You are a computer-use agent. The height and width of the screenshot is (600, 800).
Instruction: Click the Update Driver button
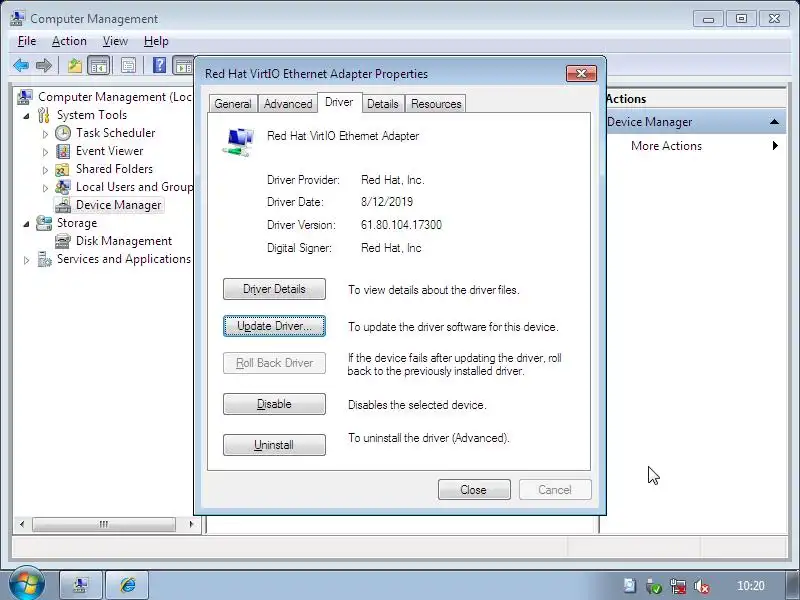tap(274, 326)
